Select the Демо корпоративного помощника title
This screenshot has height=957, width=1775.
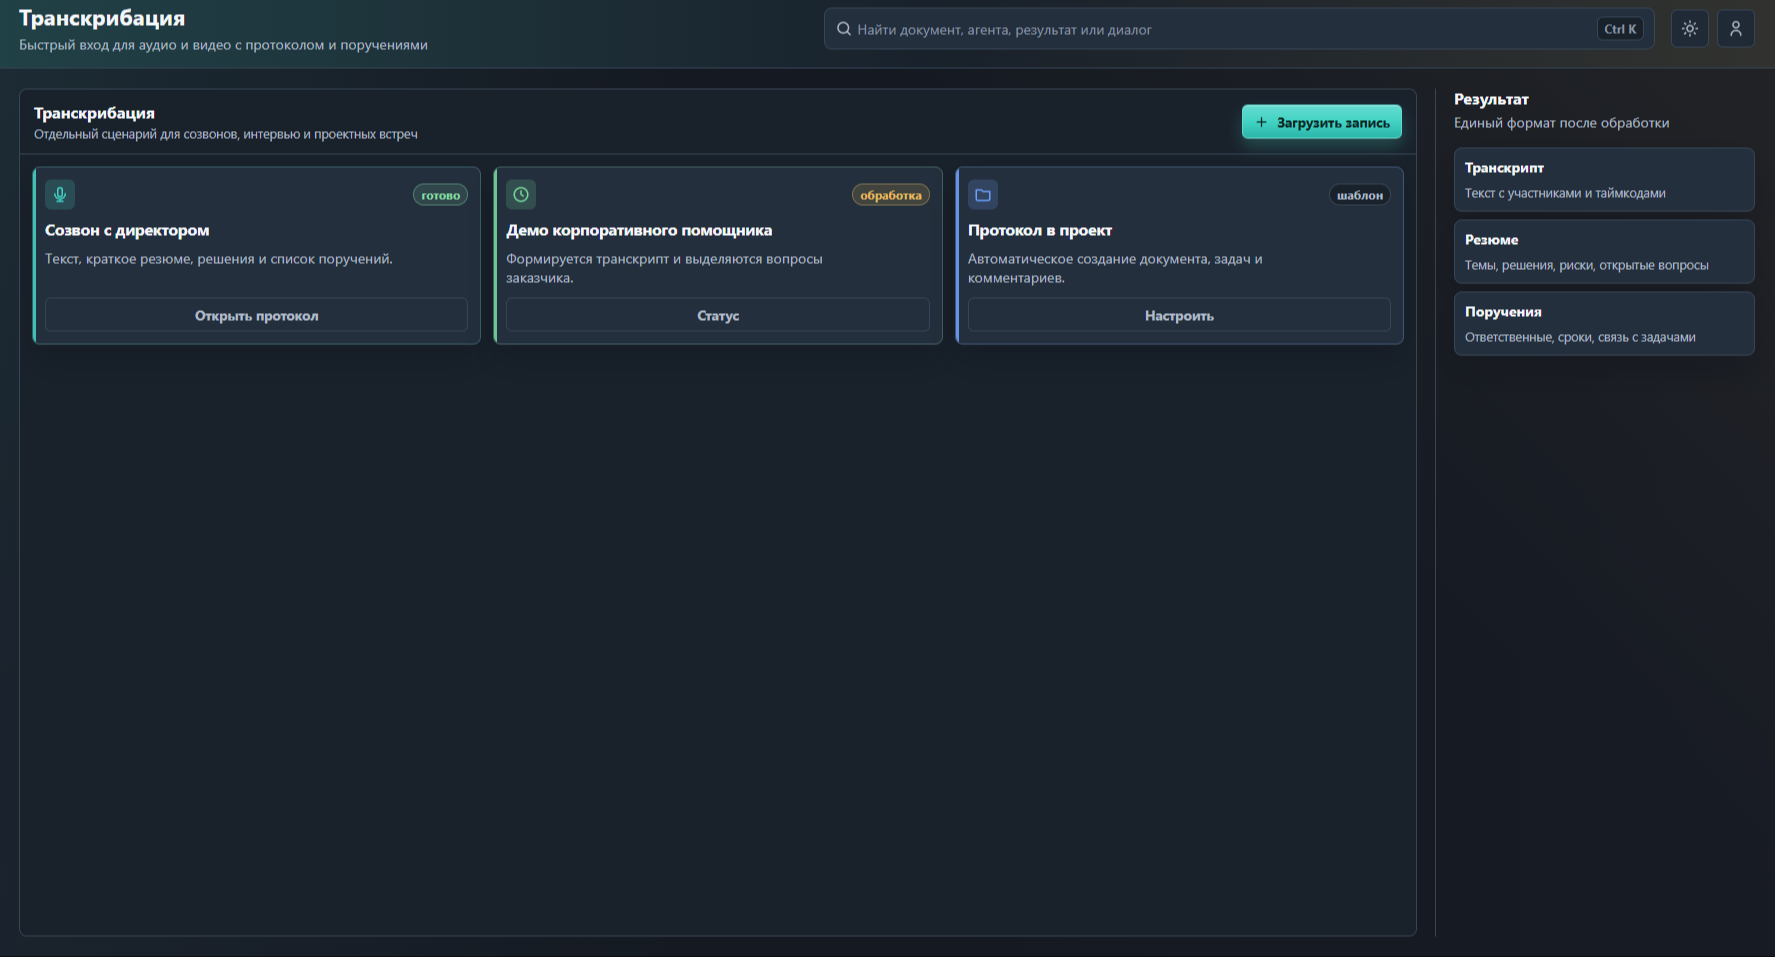639,230
